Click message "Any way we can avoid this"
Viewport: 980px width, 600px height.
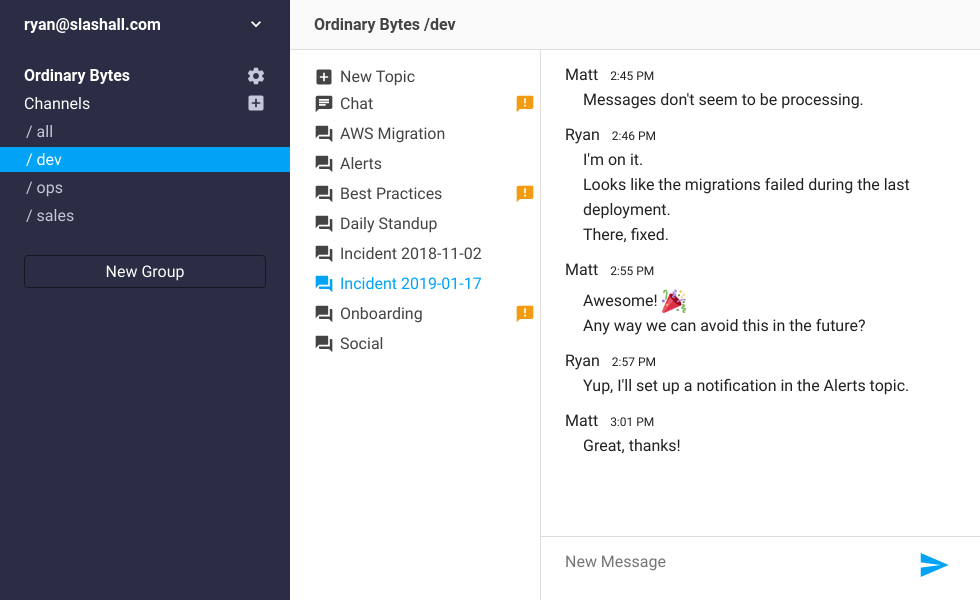pyautogui.click(x=724, y=326)
